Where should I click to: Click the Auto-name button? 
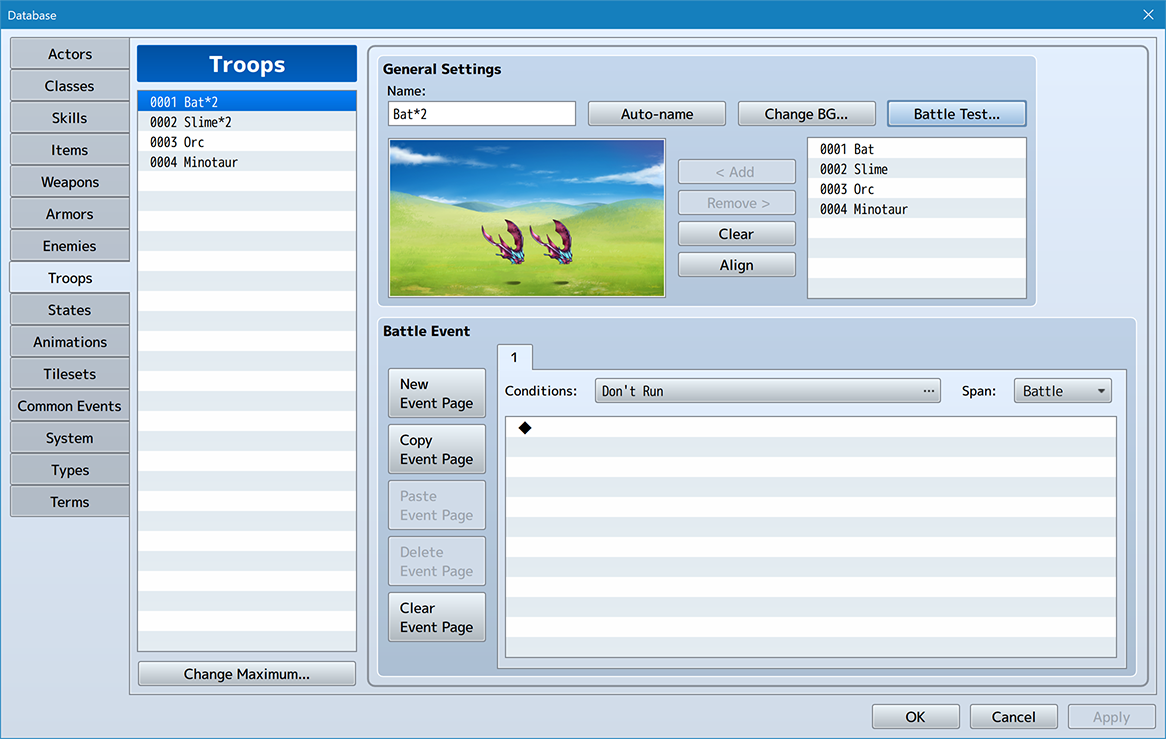tap(657, 114)
